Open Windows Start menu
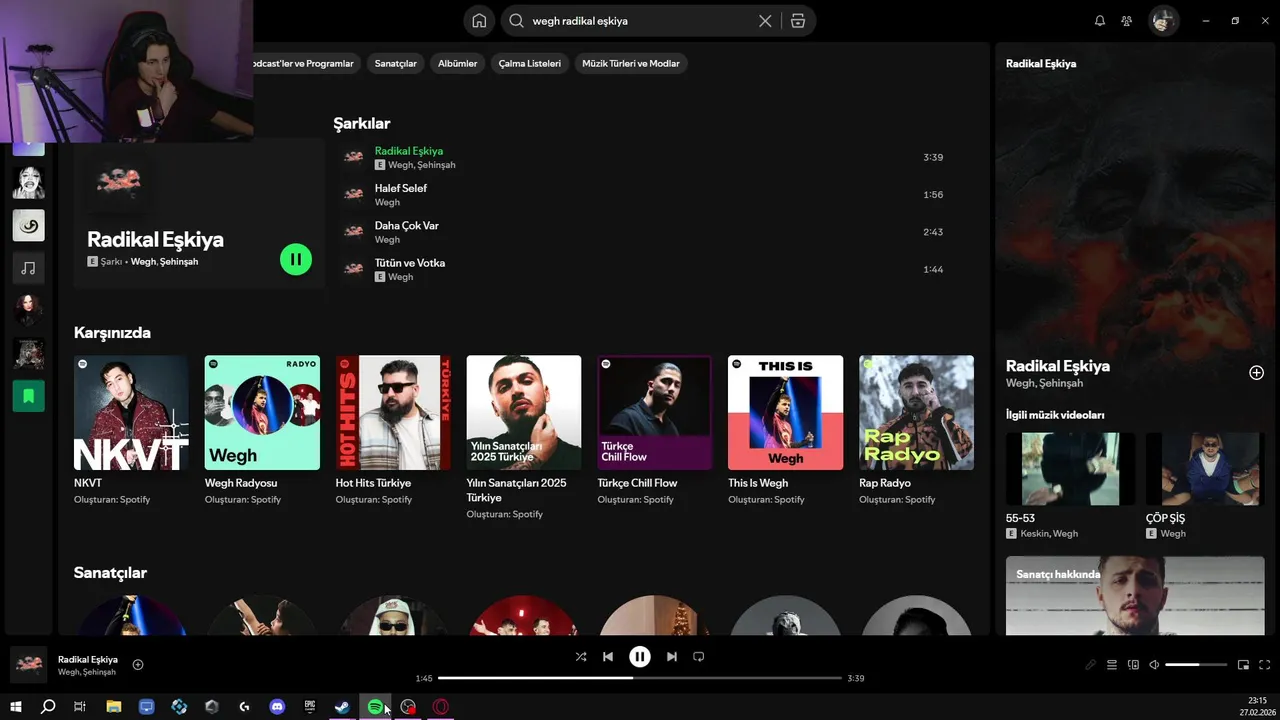This screenshot has width=1280, height=720. [16, 707]
